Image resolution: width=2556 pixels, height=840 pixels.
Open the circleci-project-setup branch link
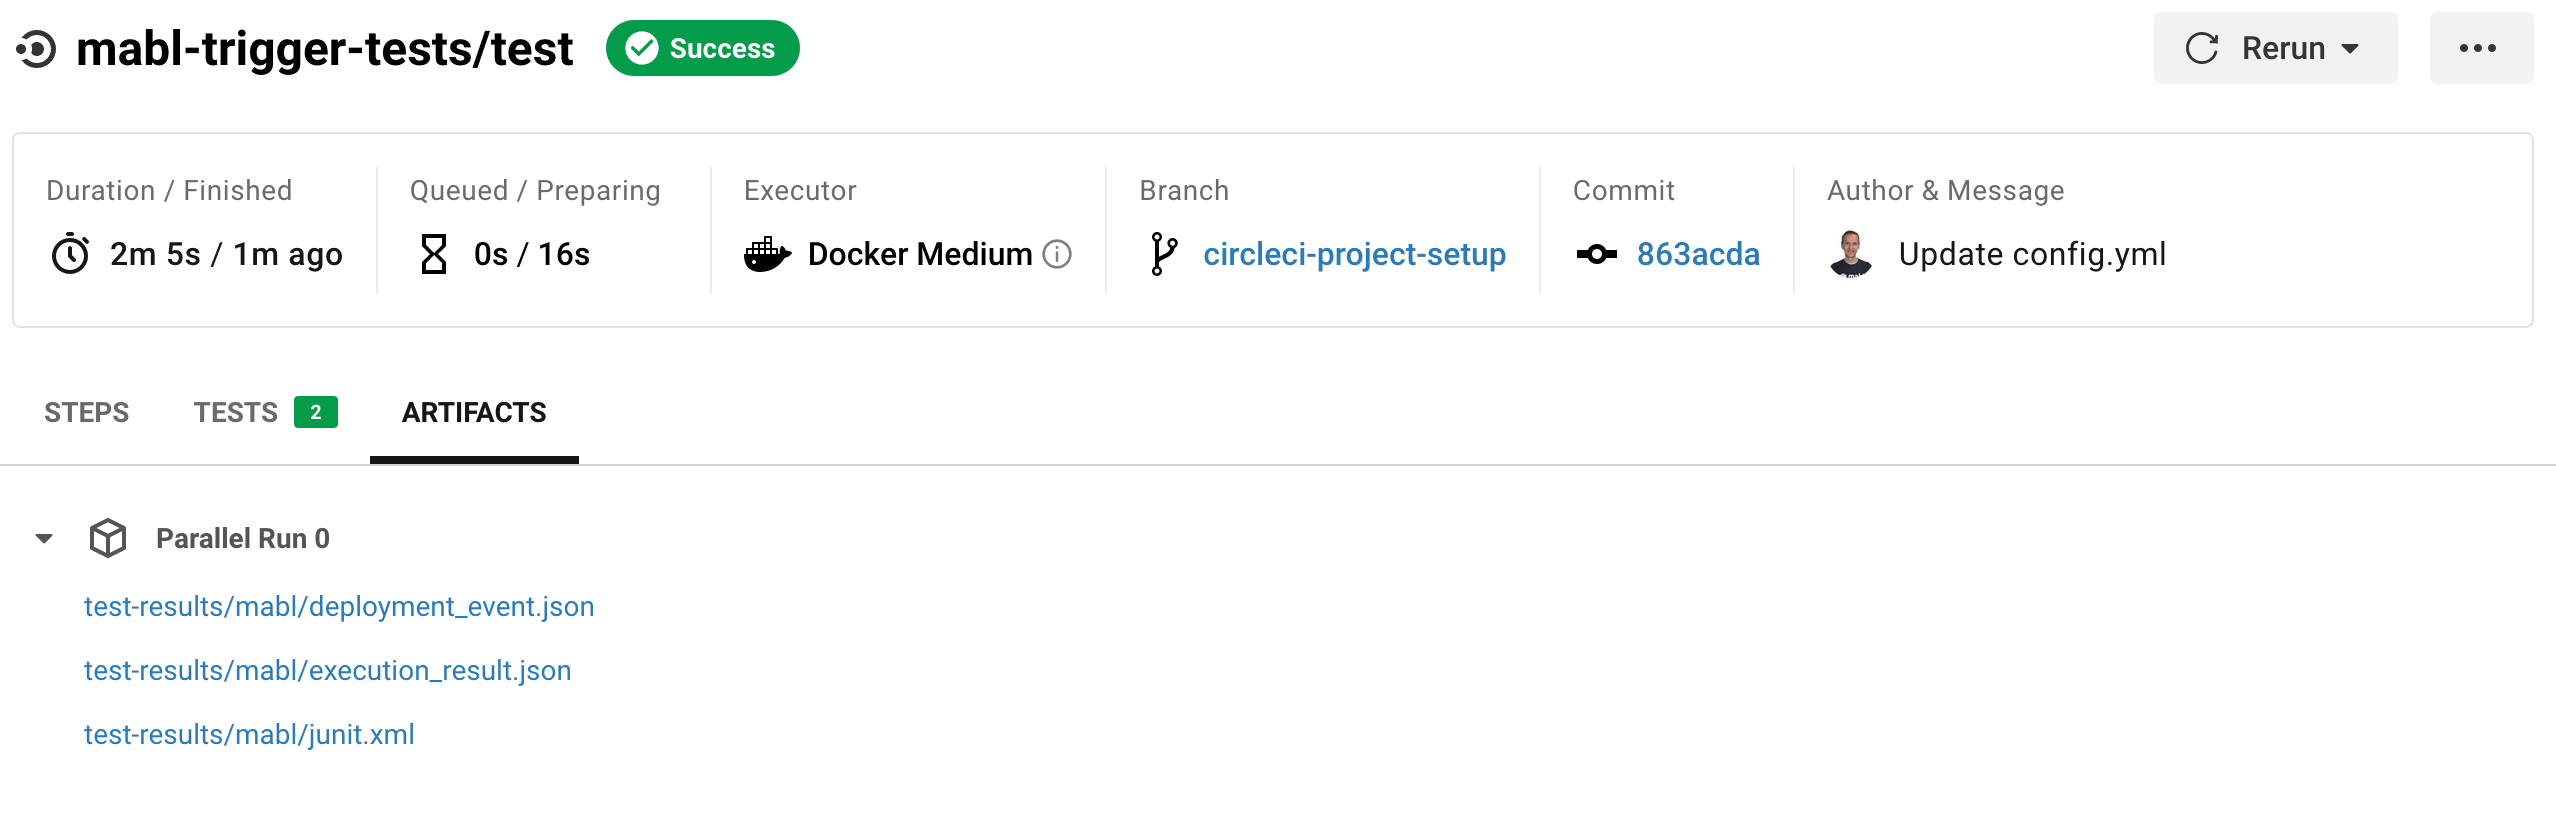pyautogui.click(x=1354, y=254)
